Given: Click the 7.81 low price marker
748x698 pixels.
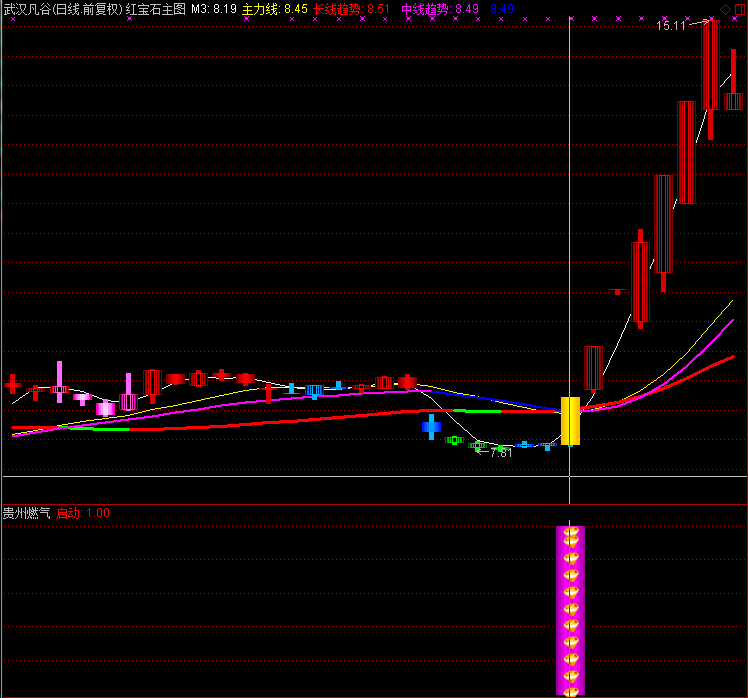Looking at the screenshot, I should click(500, 453).
